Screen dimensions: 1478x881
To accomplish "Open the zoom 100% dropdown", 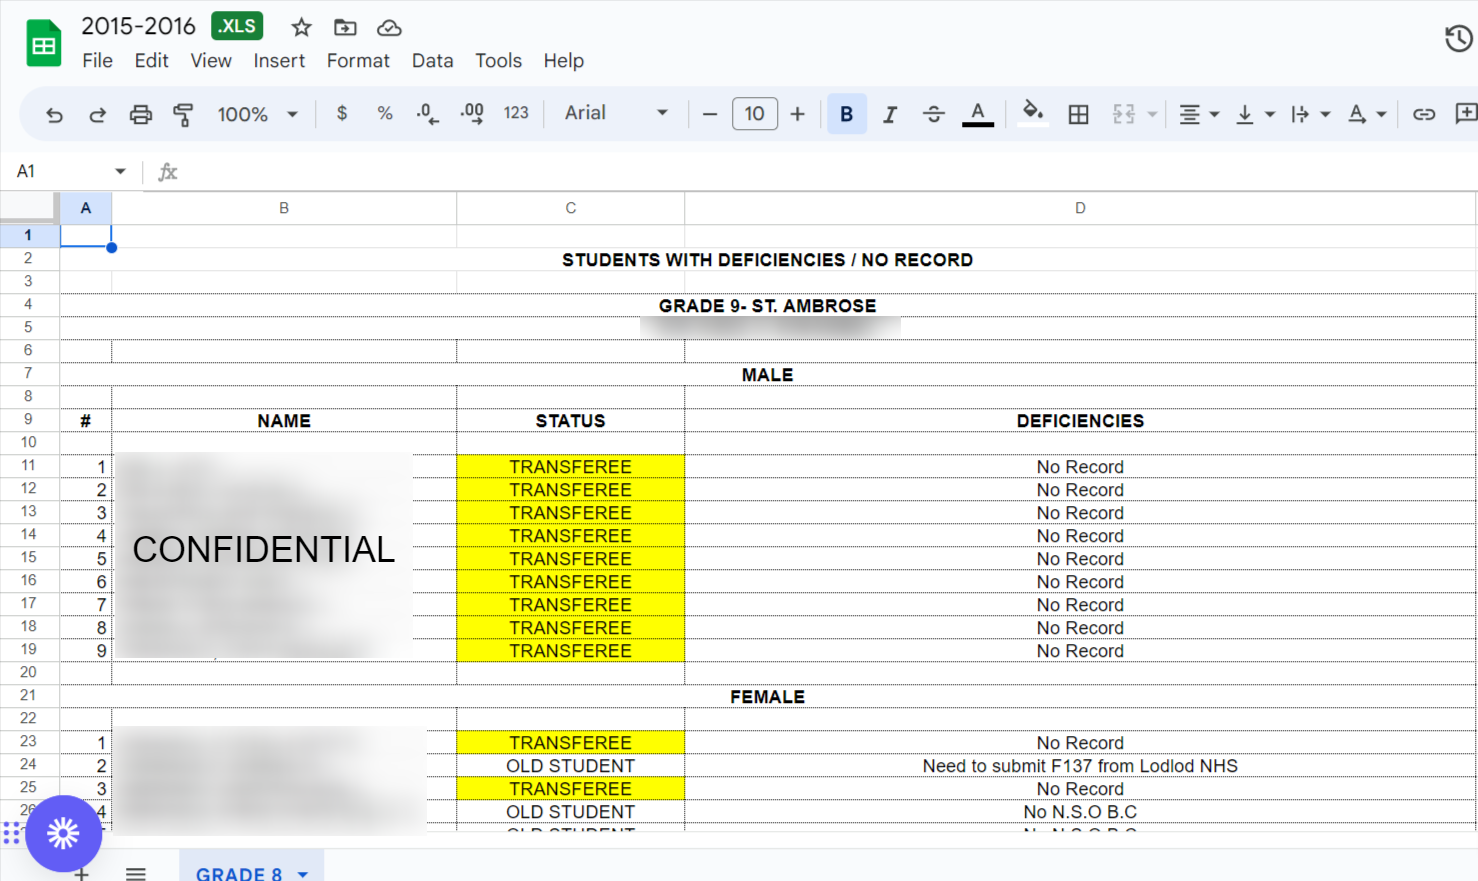I will (258, 114).
